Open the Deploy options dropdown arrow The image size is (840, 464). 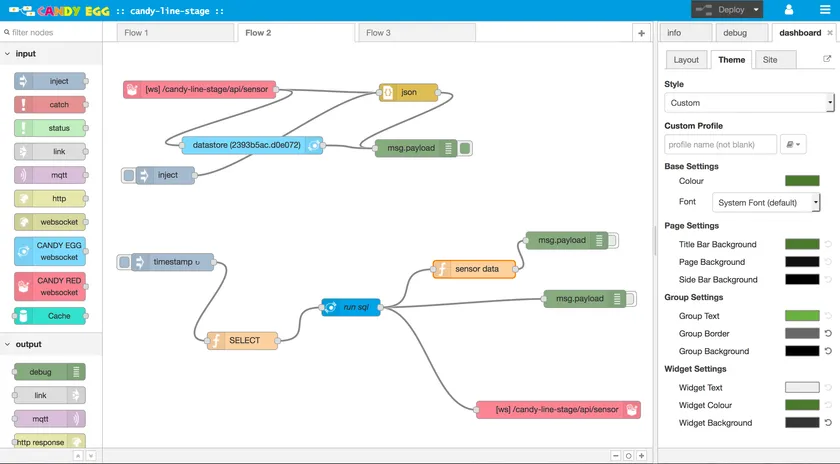point(756,10)
